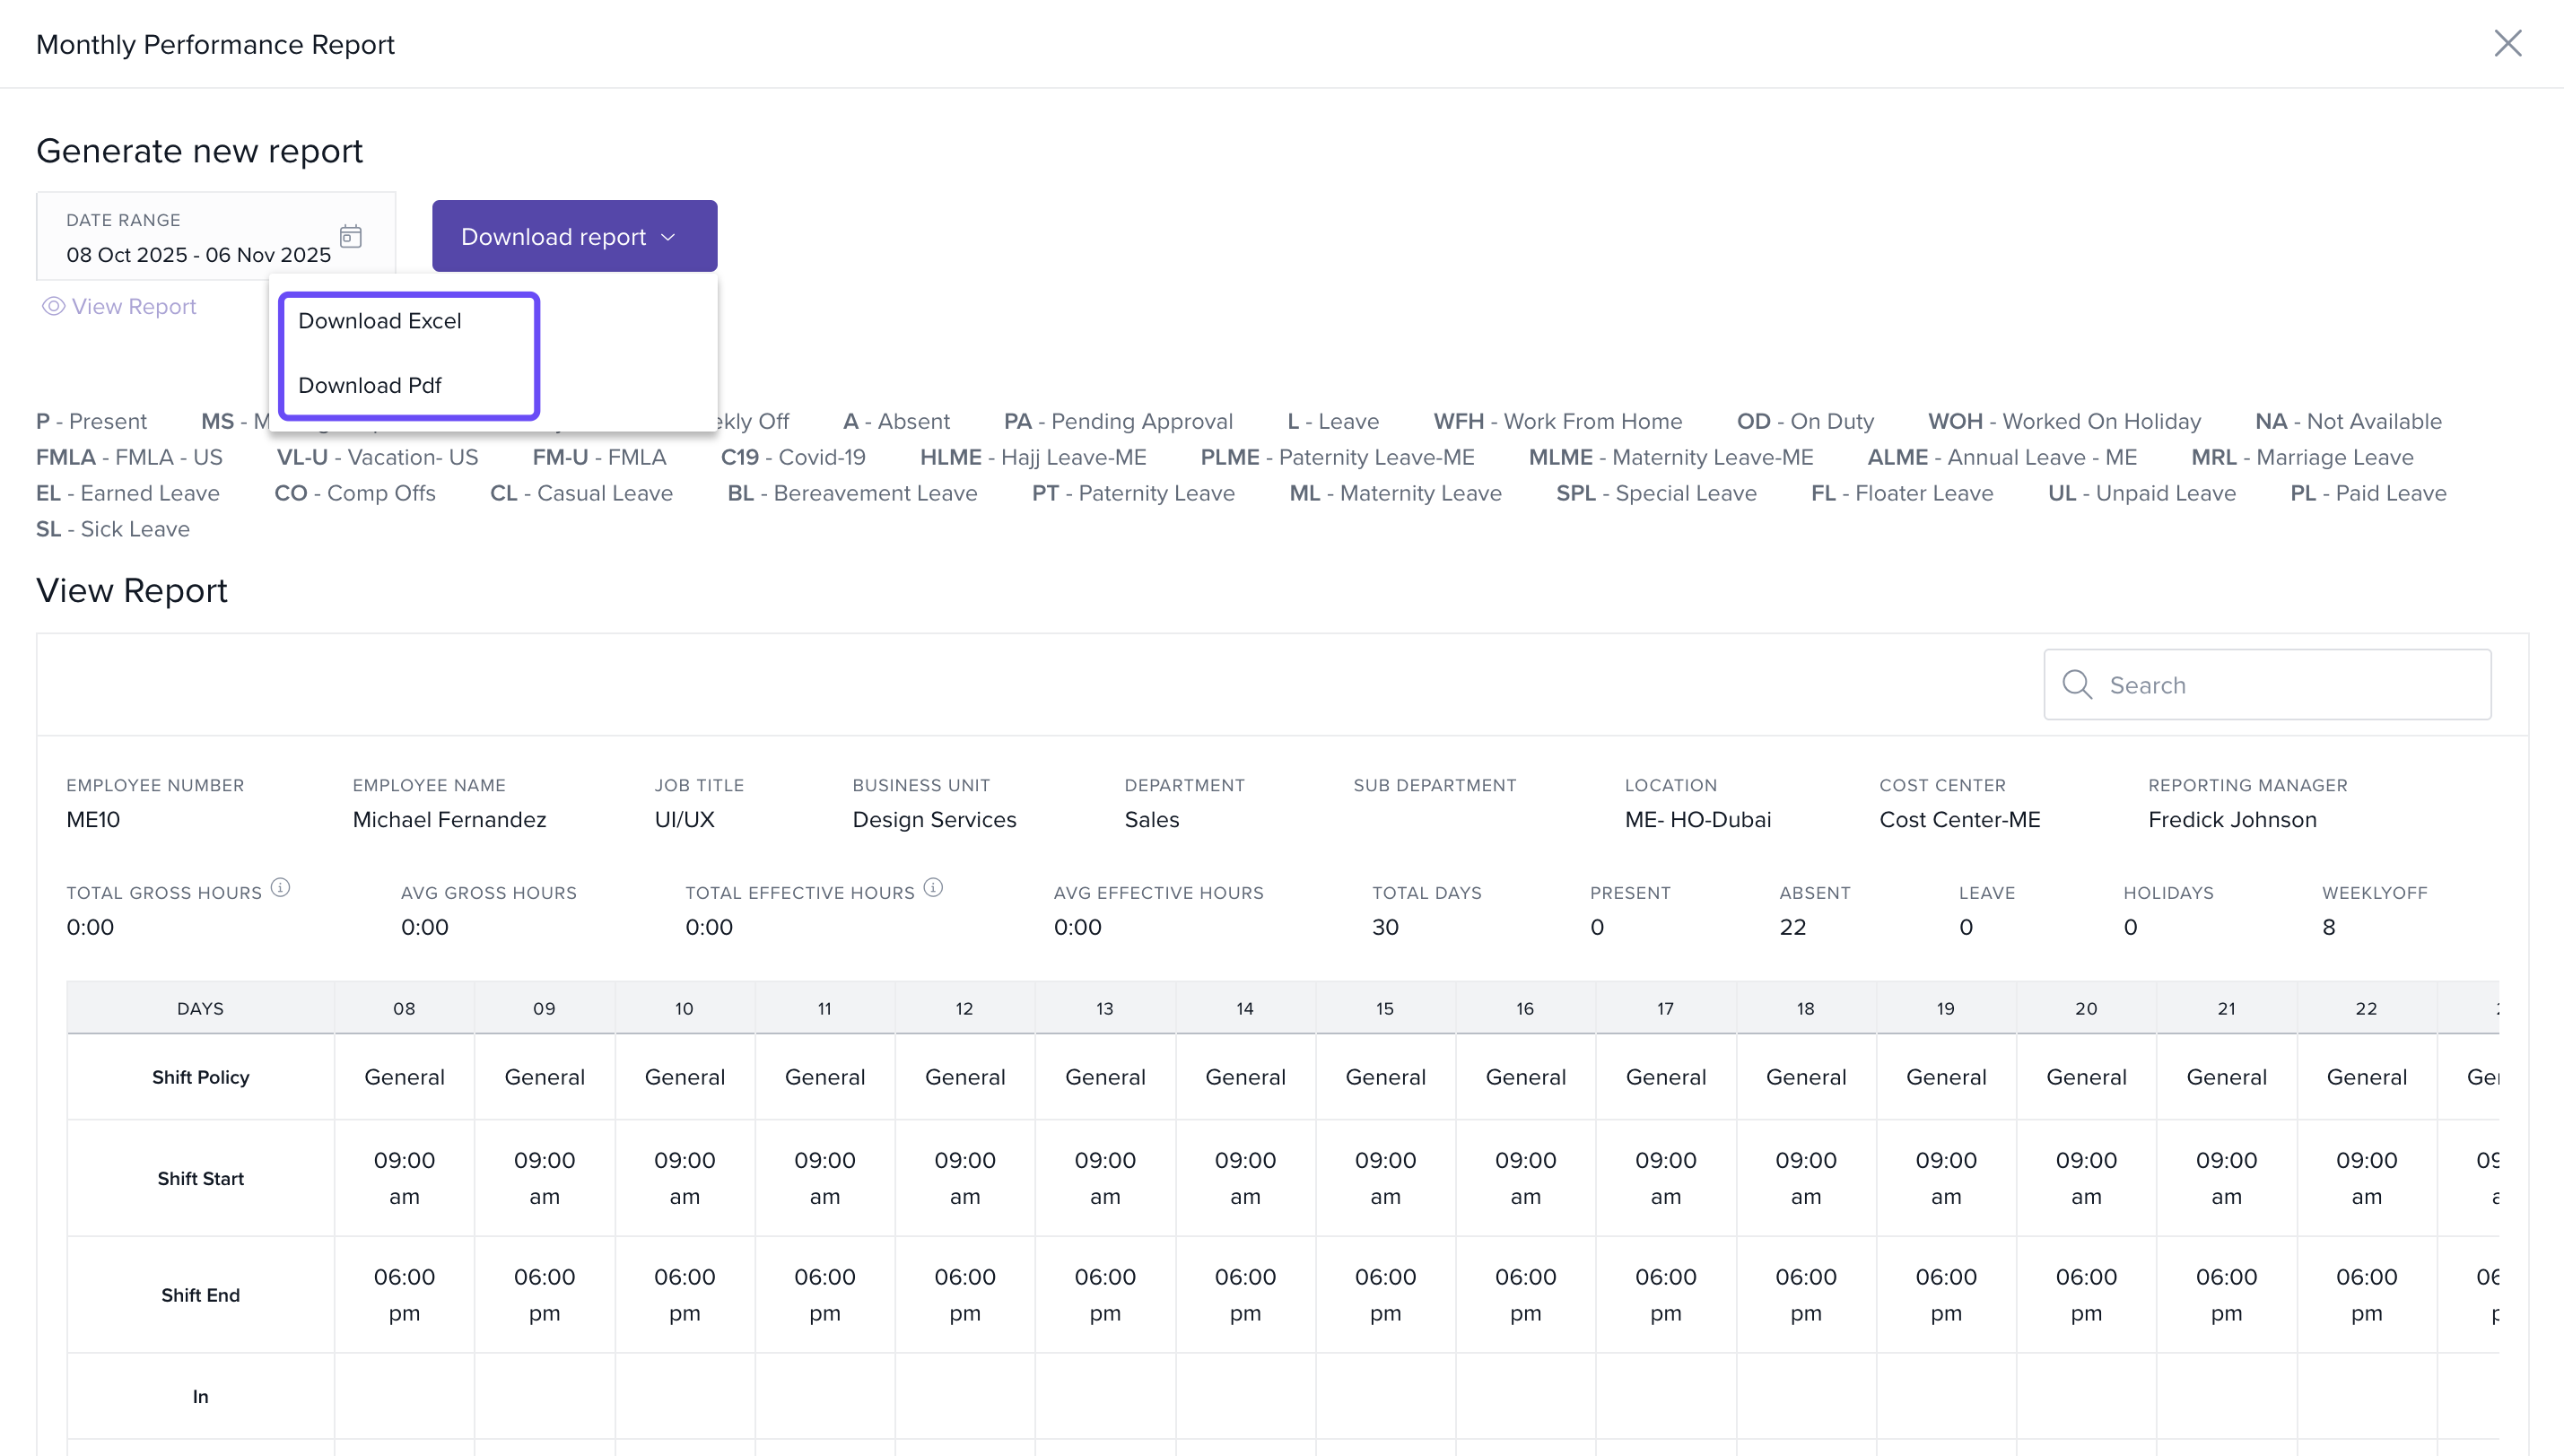2564x1456 pixels.
Task: Click the Total Gross Hours info icon
Action: click(x=281, y=887)
